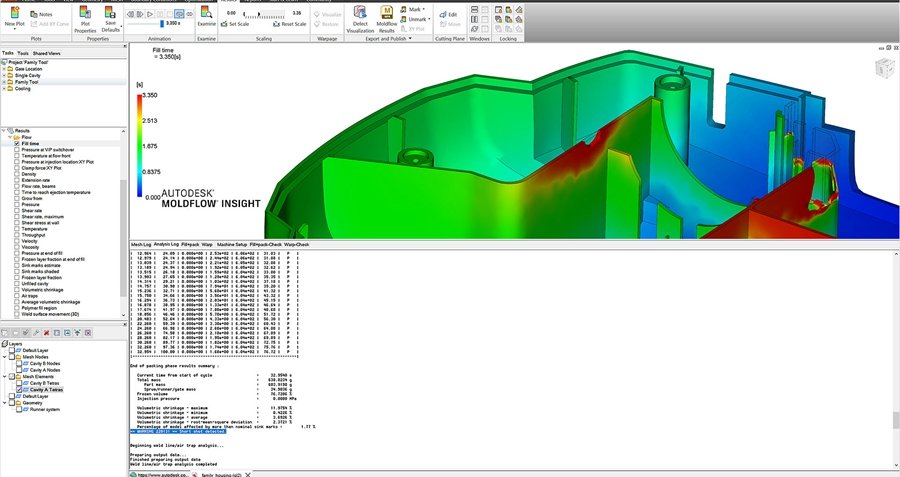Click the split windows horizontally icon
The height and width of the screenshot is (477, 900).
click(x=475, y=10)
